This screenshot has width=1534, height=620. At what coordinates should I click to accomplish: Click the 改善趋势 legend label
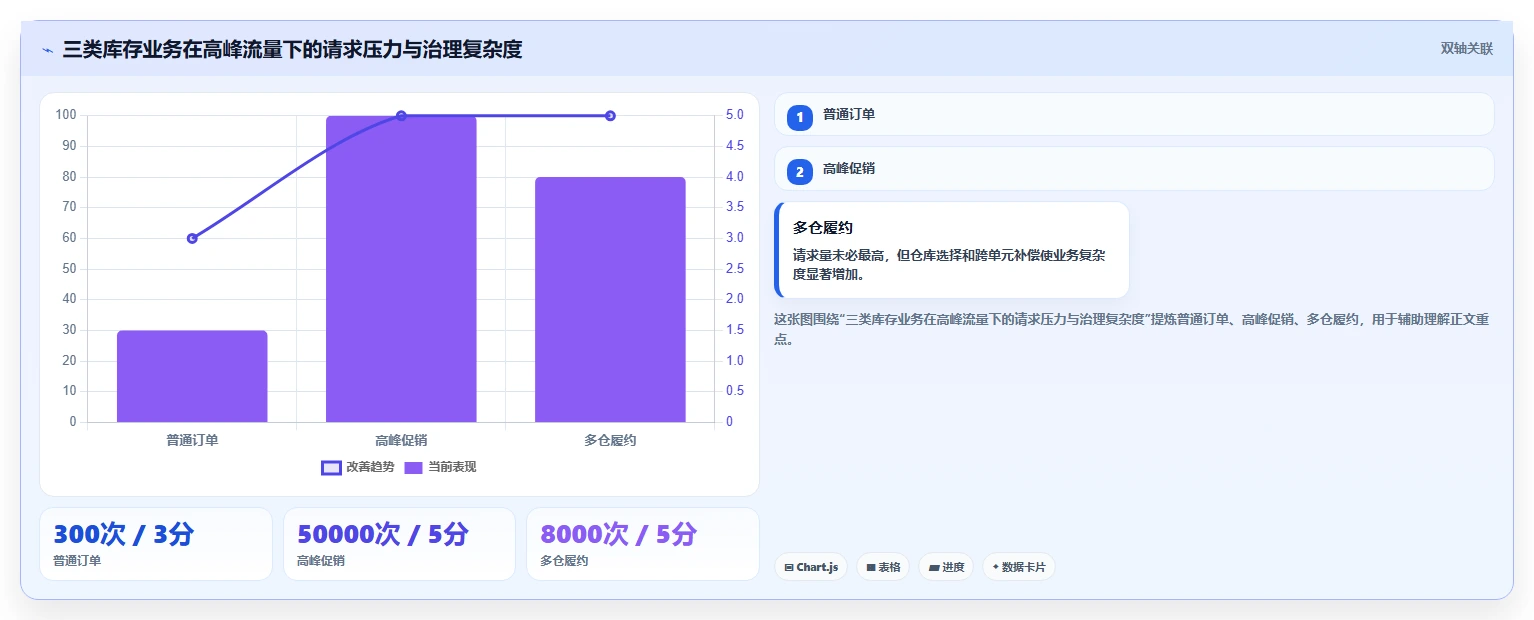tap(370, 467)
